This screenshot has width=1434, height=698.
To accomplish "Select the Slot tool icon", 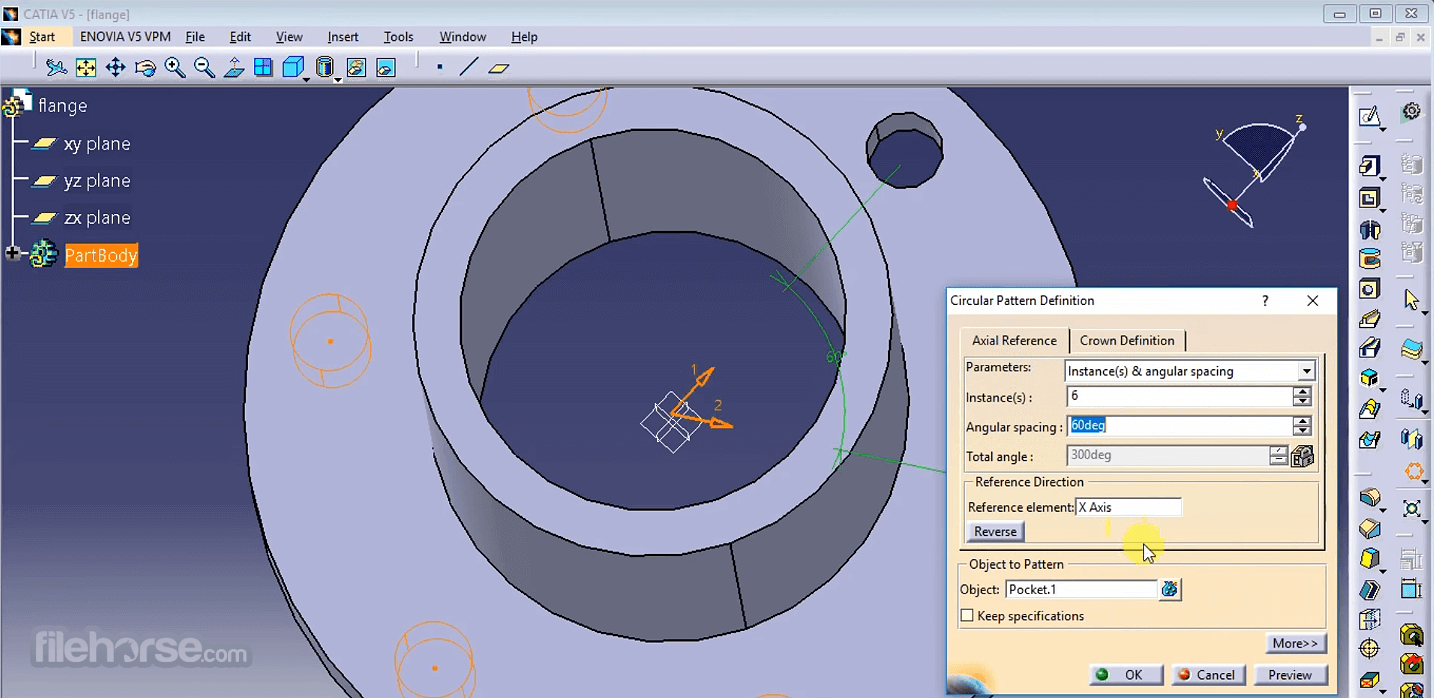I will click(1369, 349).
